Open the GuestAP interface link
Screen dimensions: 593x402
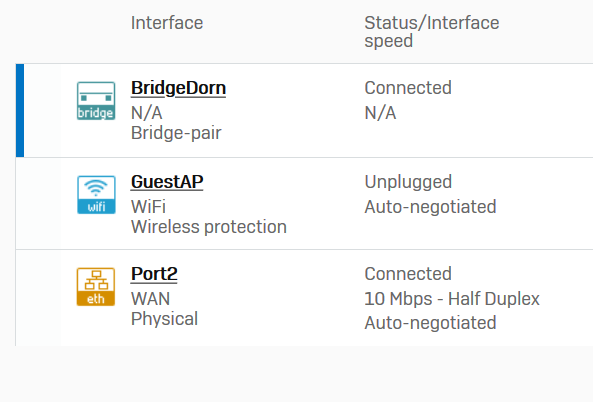167,182
